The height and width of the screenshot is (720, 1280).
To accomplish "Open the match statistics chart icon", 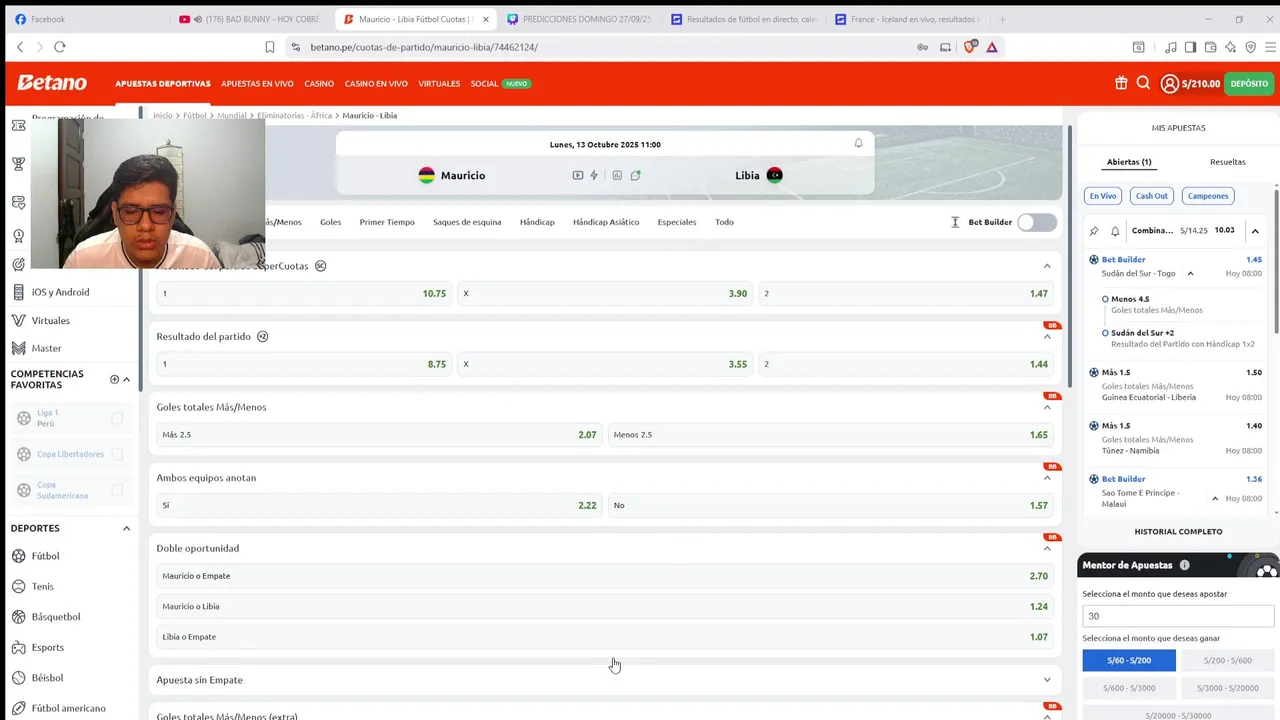I will click(617, 175).
